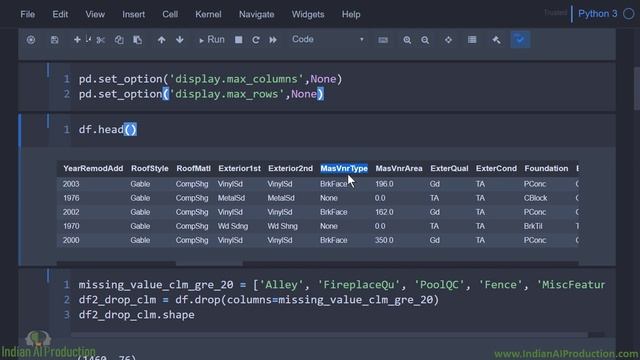Click the save and checkpoint icon
The height and width of the screenshot is (360, 640).
(x=54, y=40)
